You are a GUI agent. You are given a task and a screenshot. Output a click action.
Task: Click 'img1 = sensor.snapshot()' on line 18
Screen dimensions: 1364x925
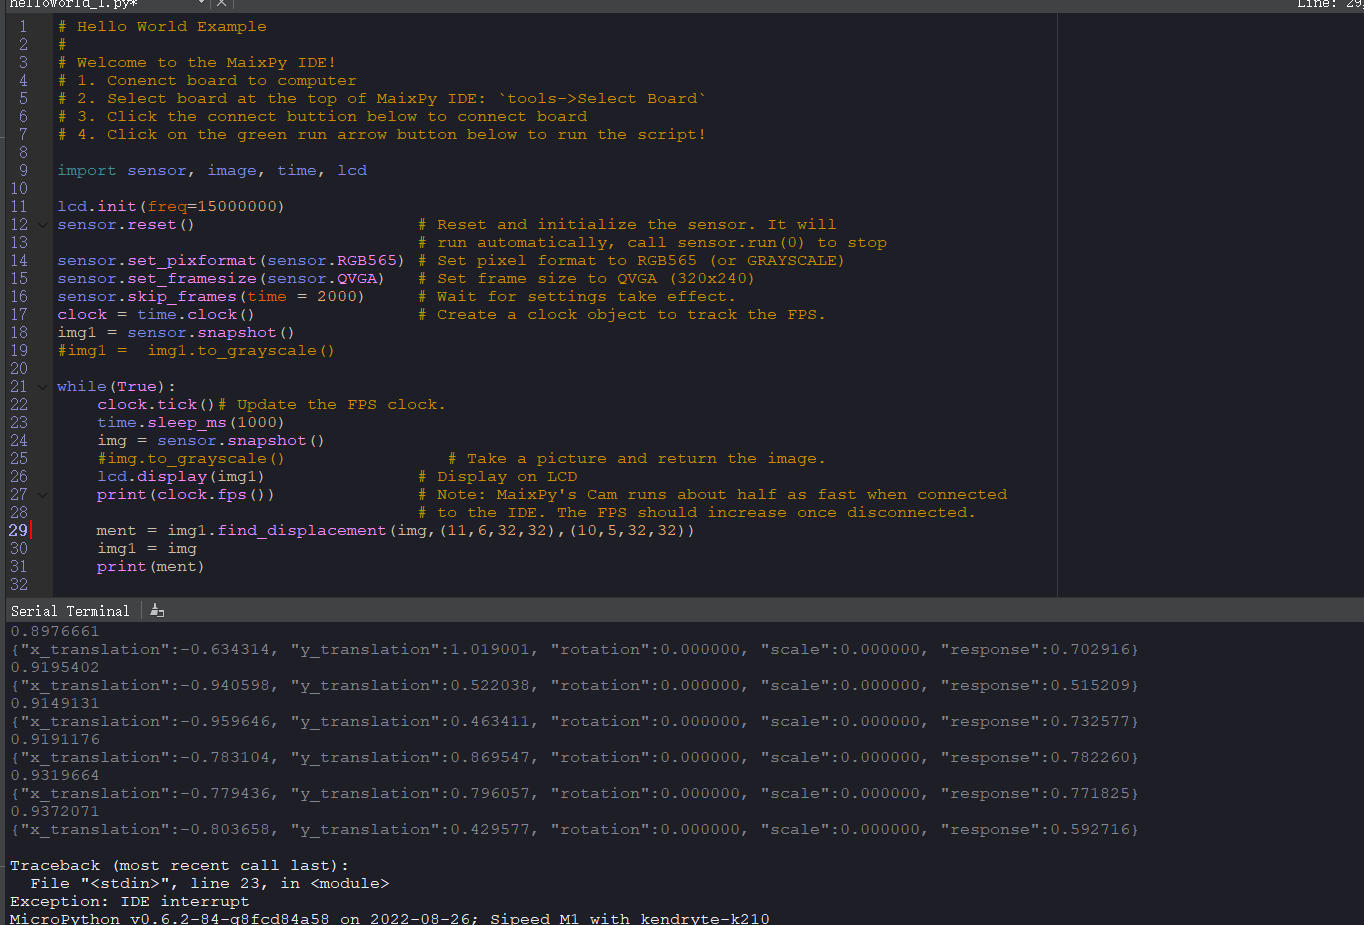click(x=176, y=333)
